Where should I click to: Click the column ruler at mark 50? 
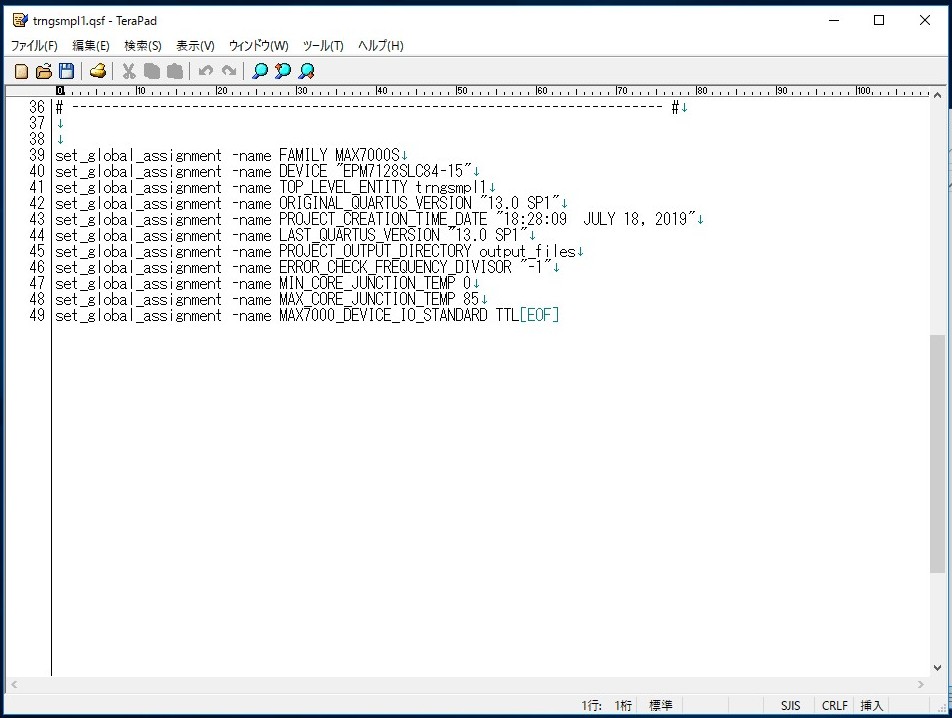click(x=461, y=91)
